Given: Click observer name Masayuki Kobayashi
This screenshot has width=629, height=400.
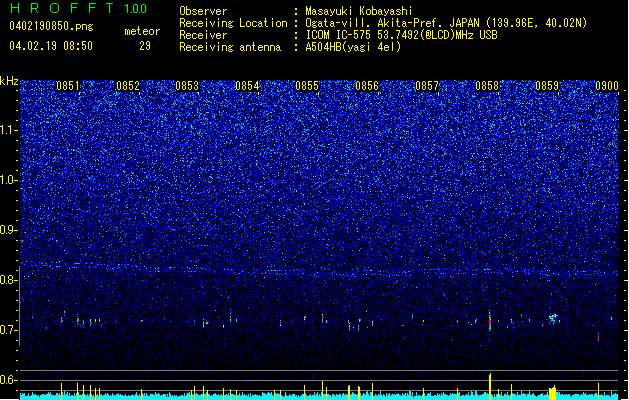Looking at the screenshot, I should pos(358,11).
